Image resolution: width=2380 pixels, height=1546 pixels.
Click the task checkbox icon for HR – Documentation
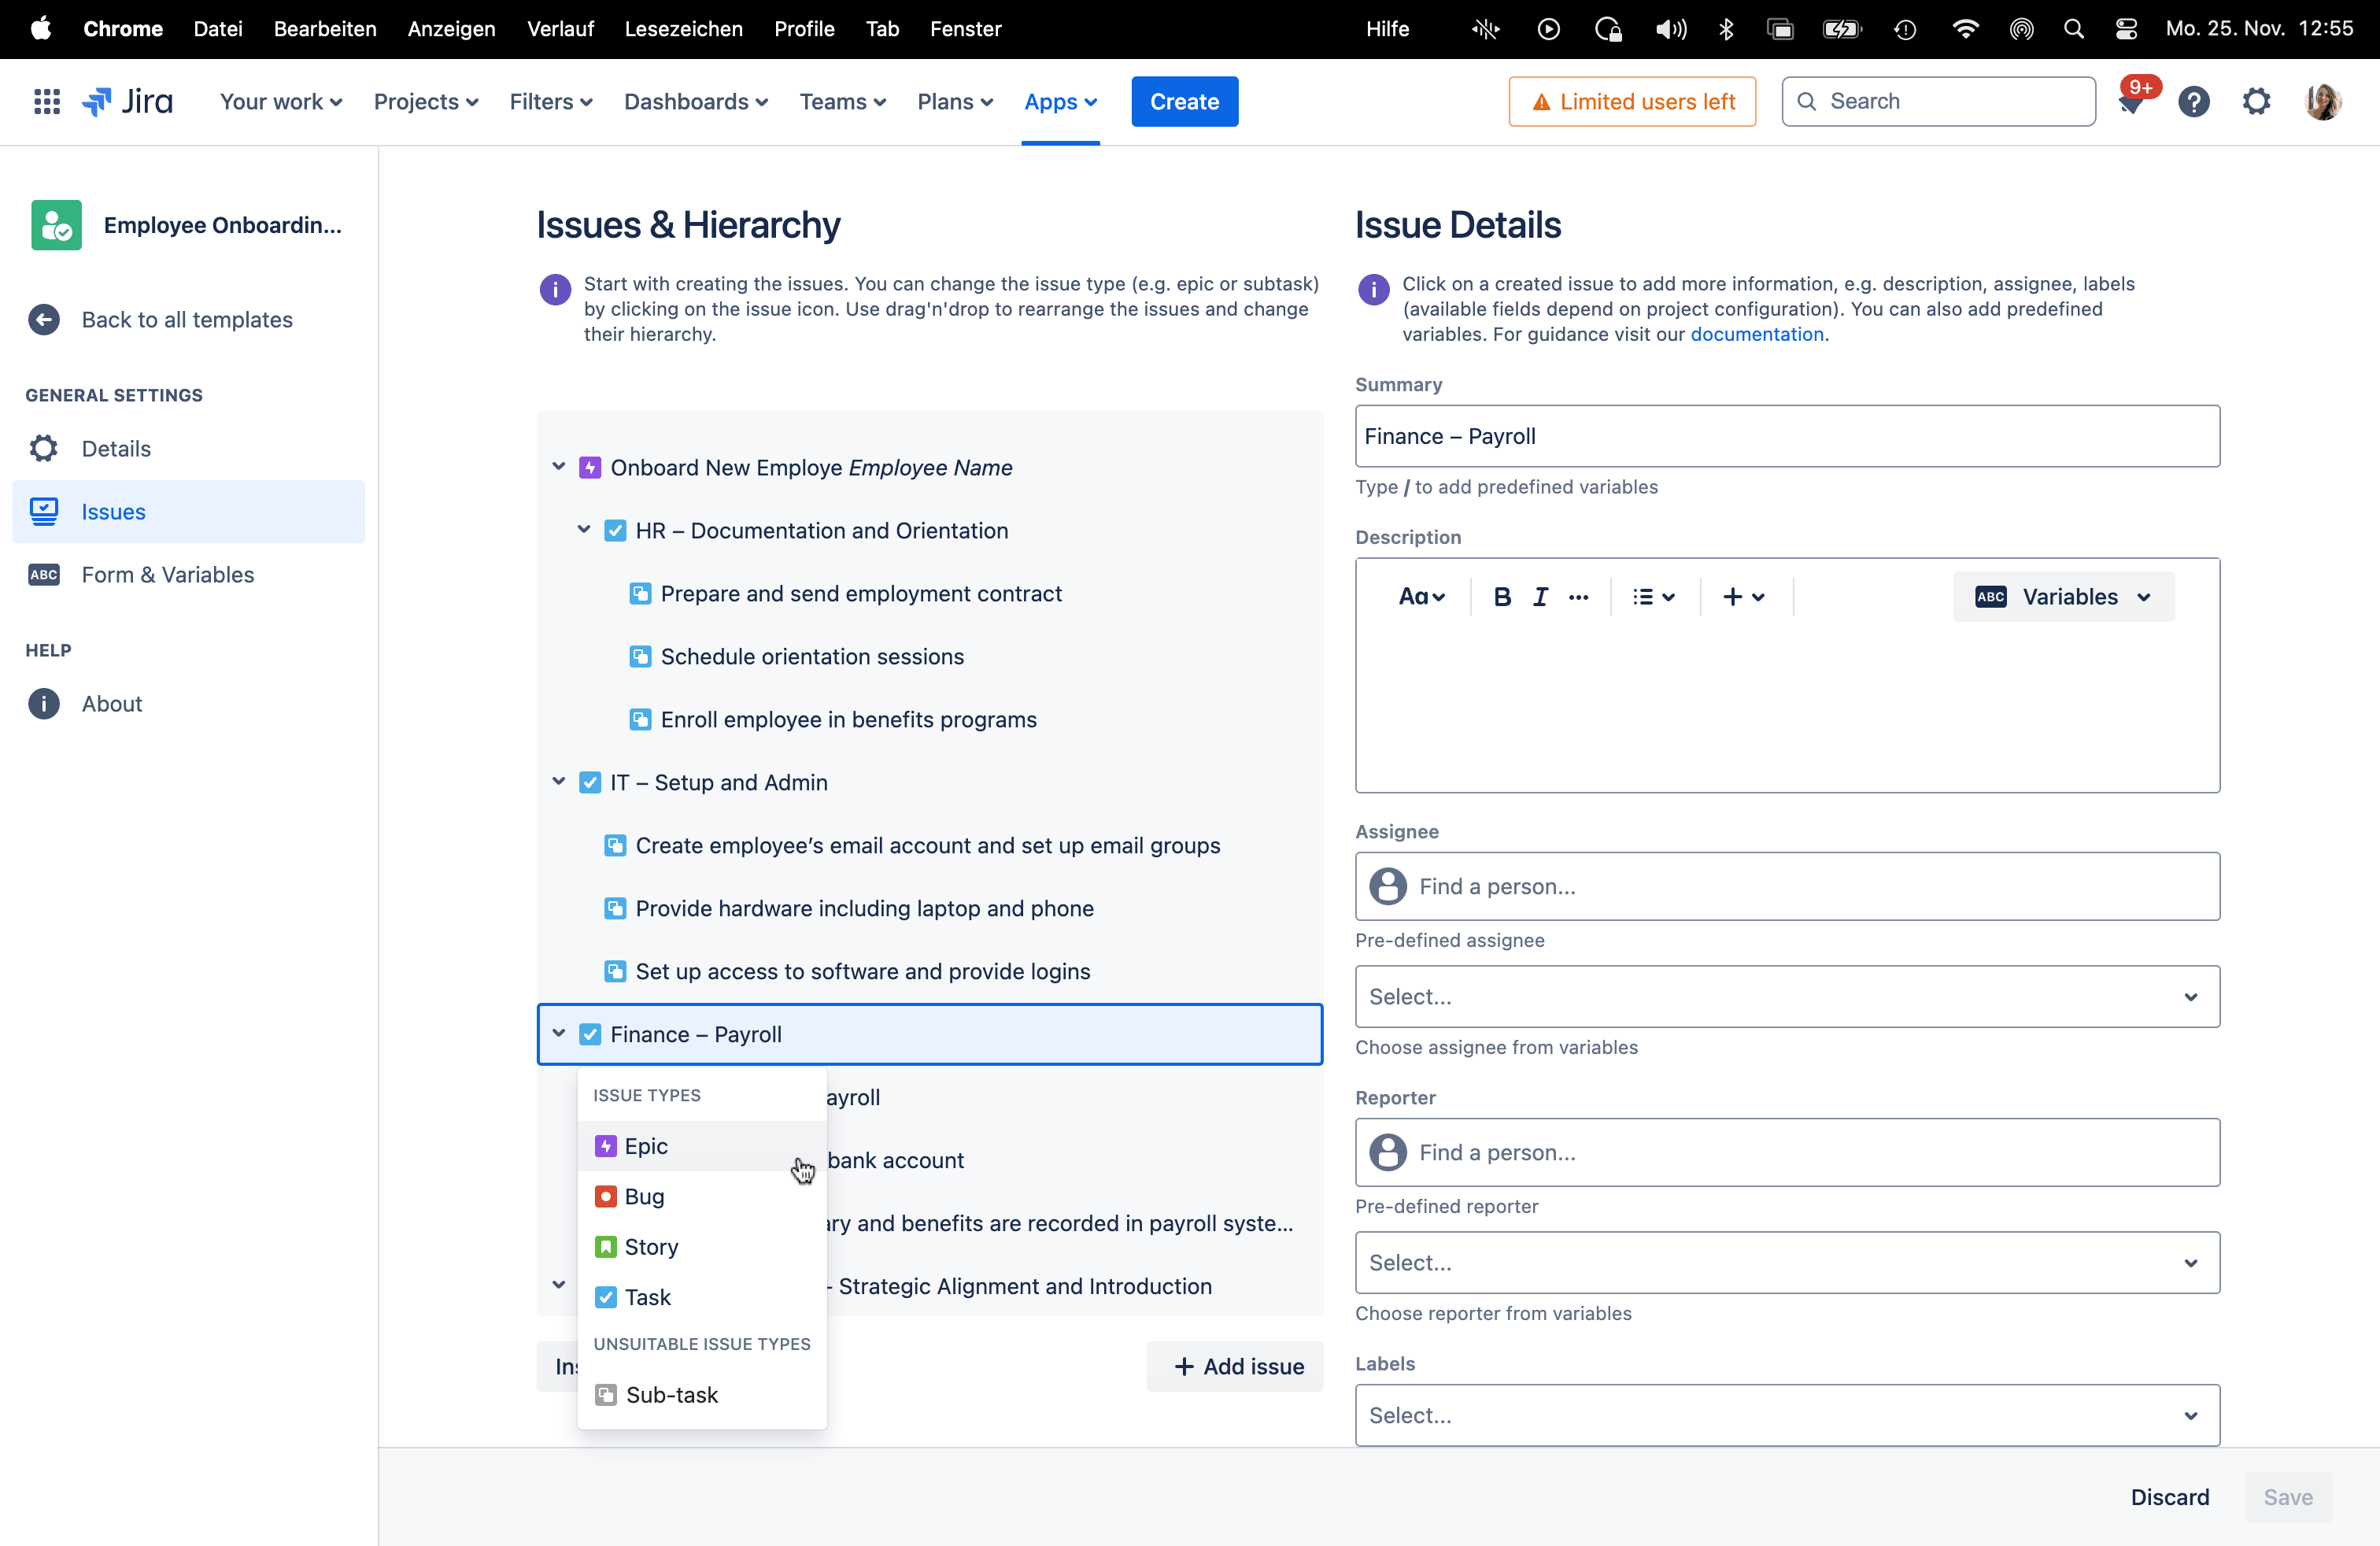click(x=615, y=530)
